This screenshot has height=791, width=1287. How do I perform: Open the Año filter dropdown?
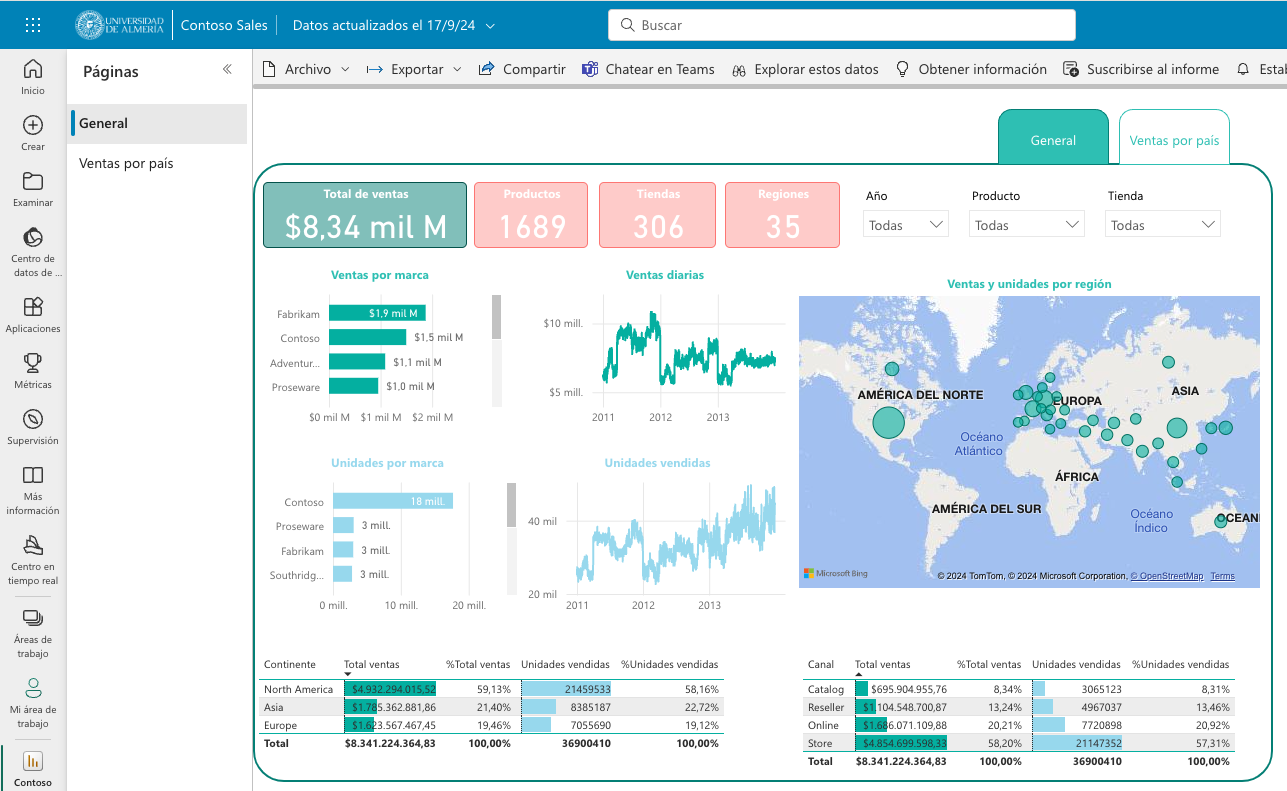[x=906, y=225]
